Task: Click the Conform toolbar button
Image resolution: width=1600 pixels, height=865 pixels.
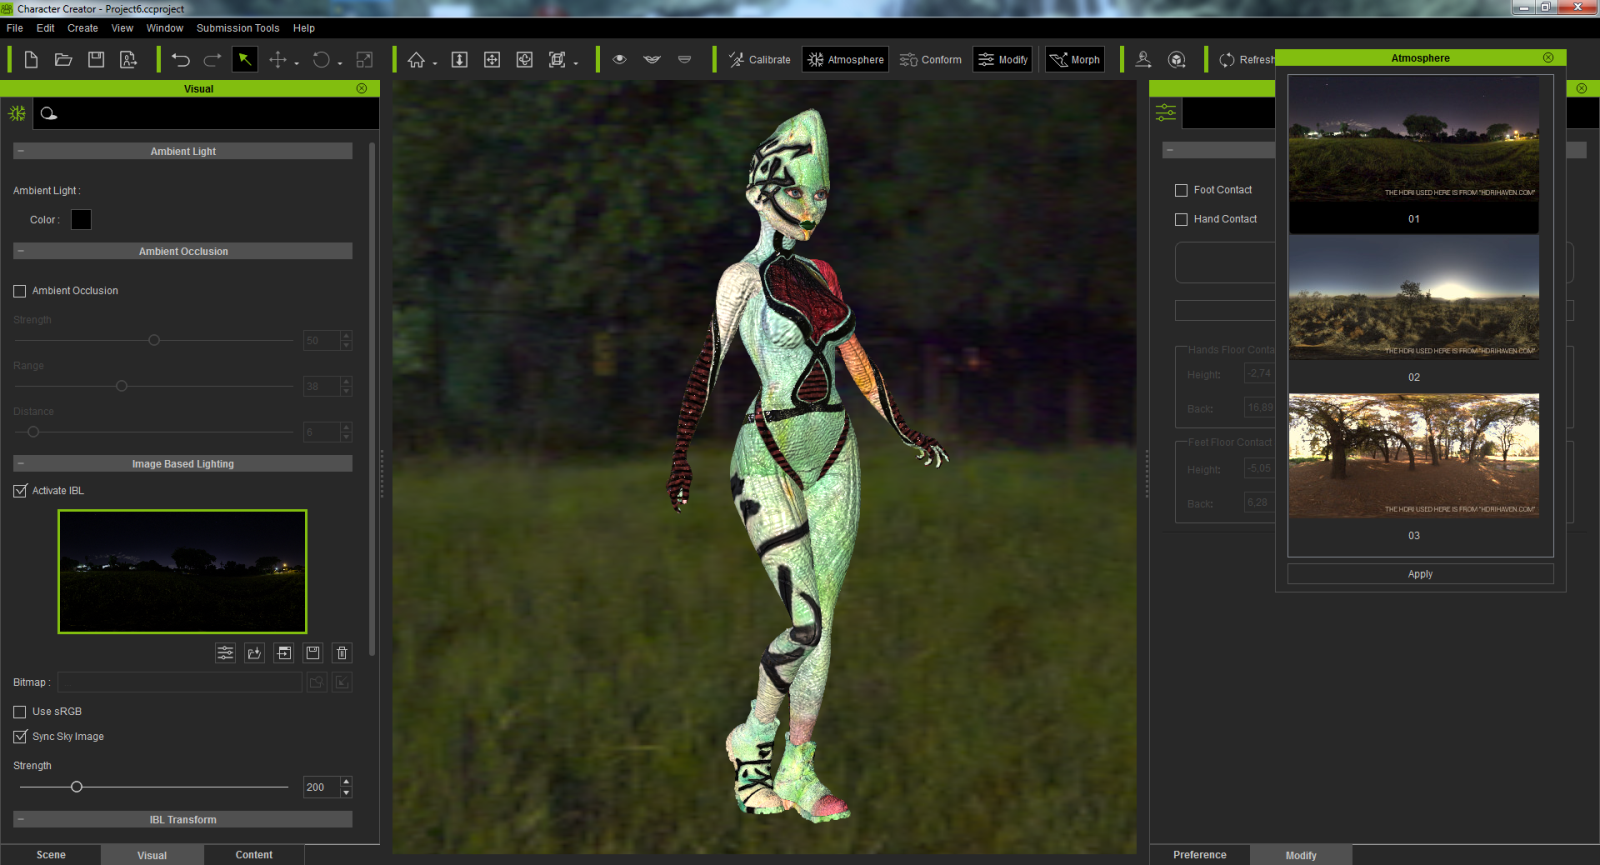Action: click(x=931, y=60)
